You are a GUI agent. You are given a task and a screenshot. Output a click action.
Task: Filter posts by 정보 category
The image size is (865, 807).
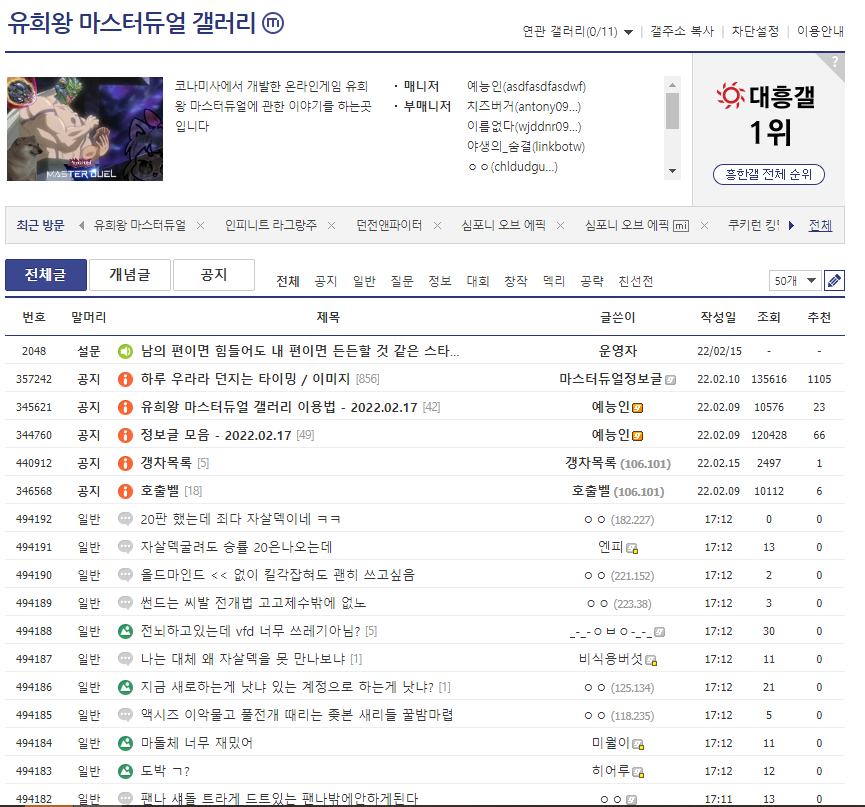tap(440, 281)
